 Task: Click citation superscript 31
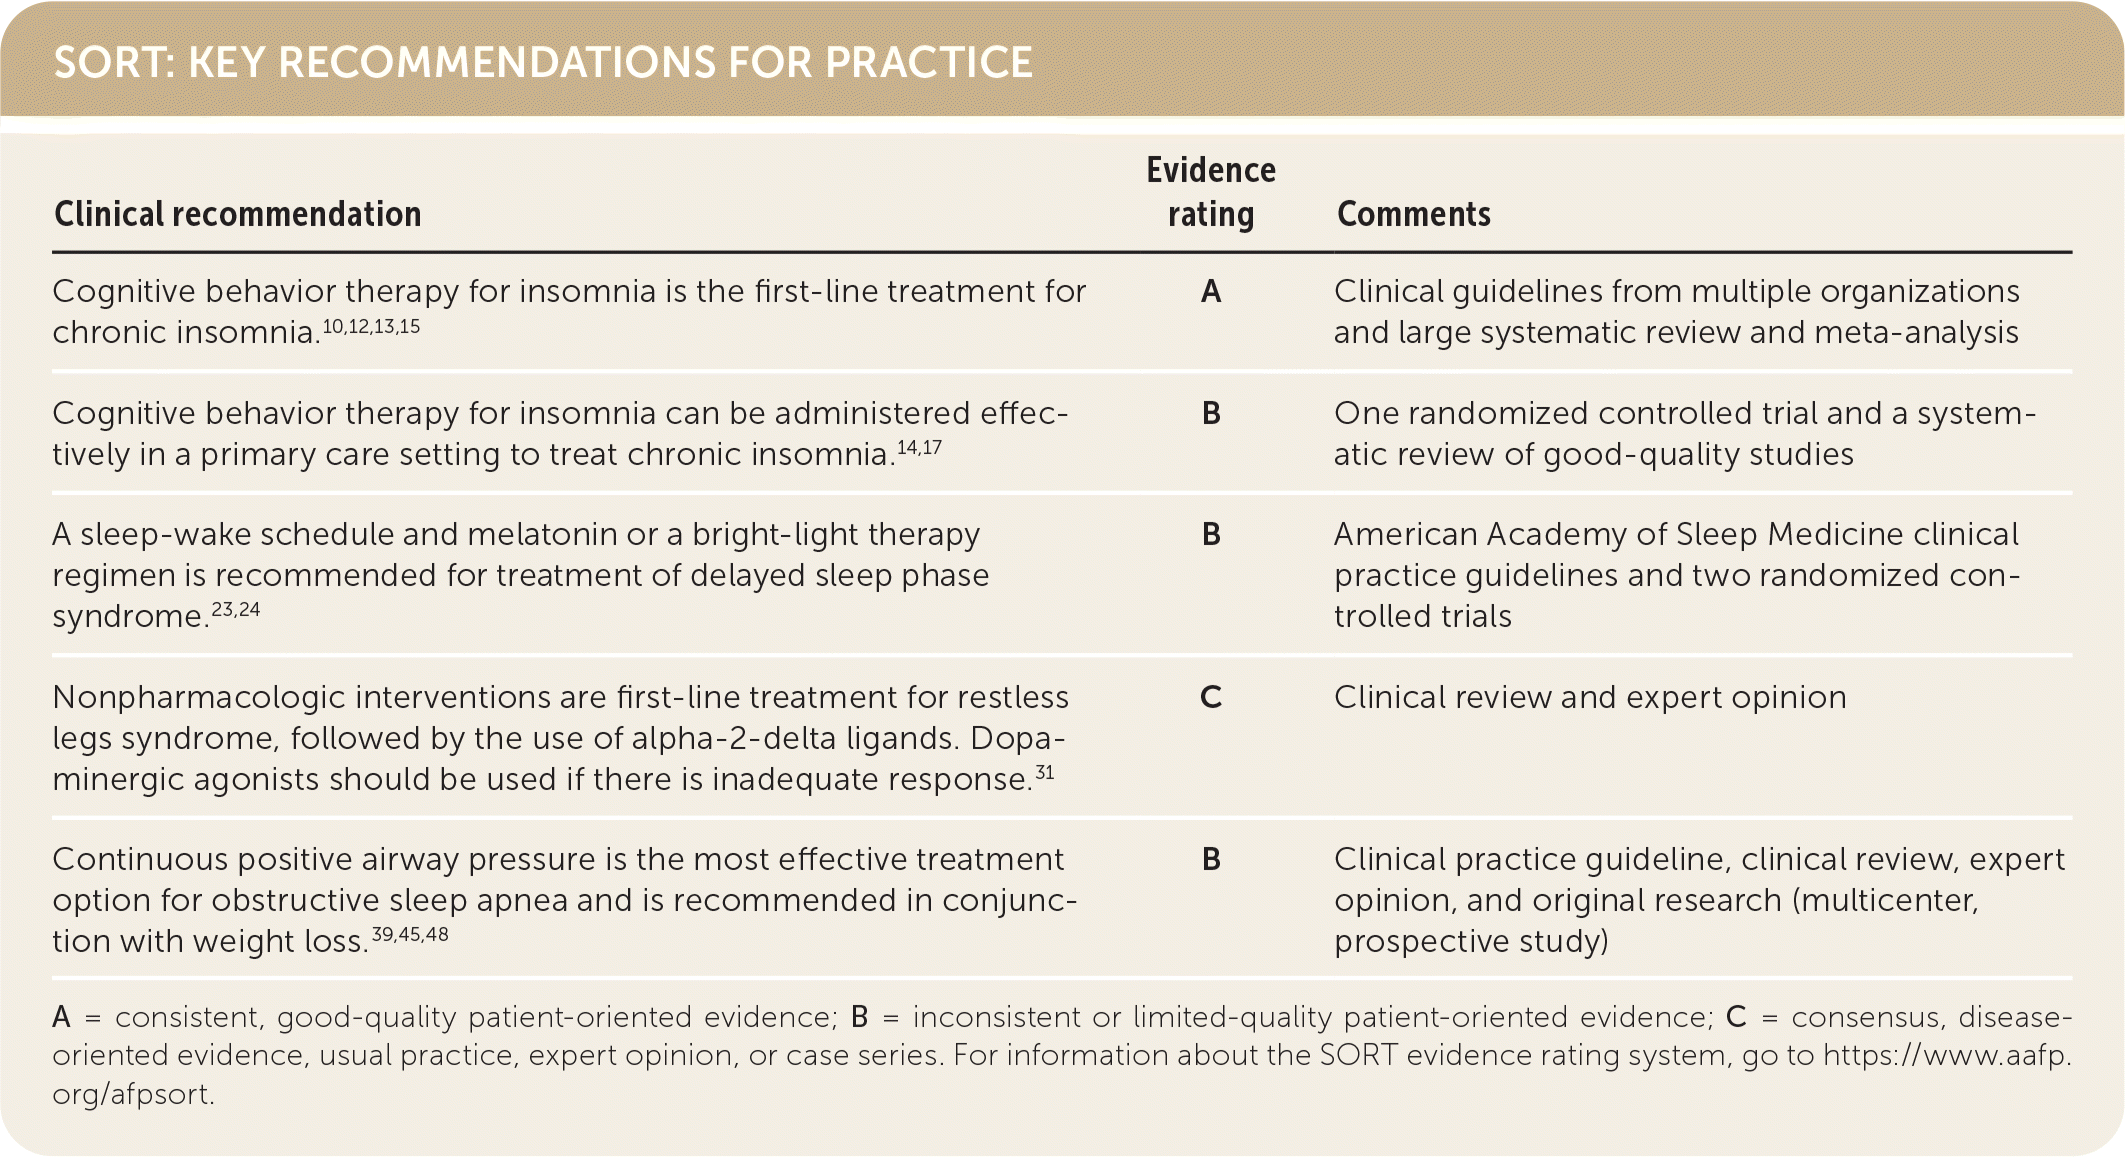(1044, 773)
